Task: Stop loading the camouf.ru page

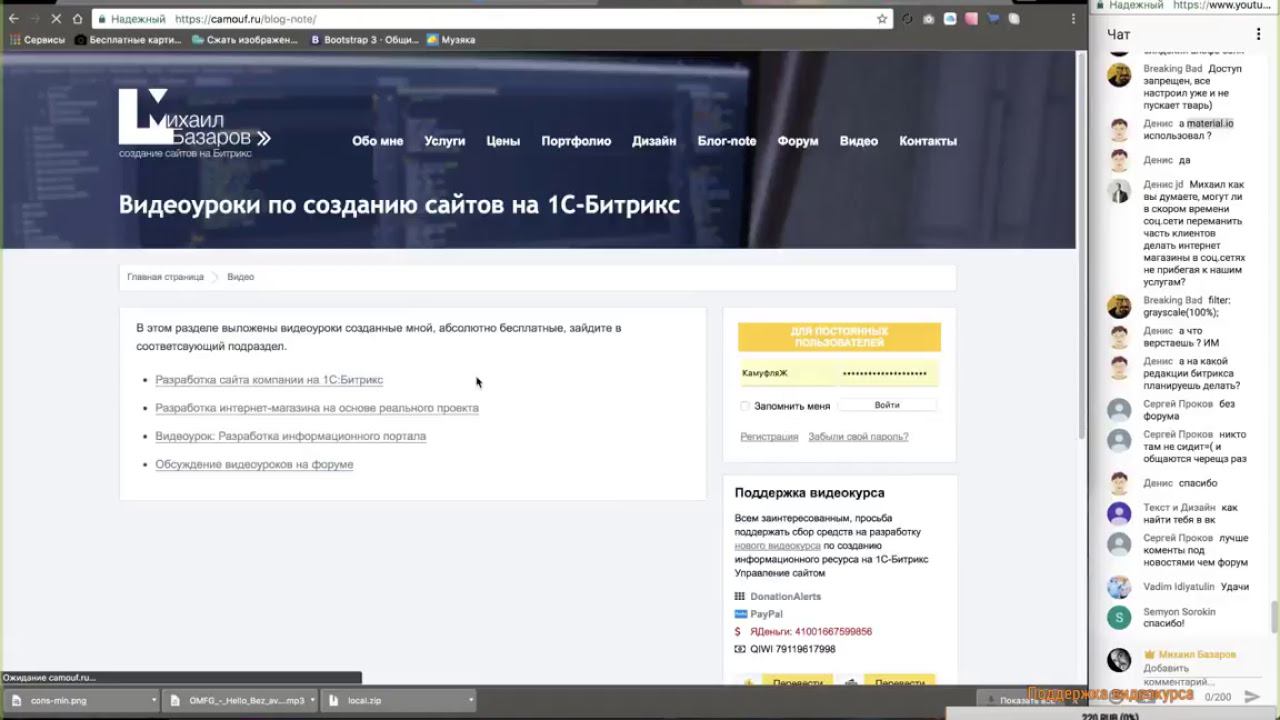Action: (54, 19)
